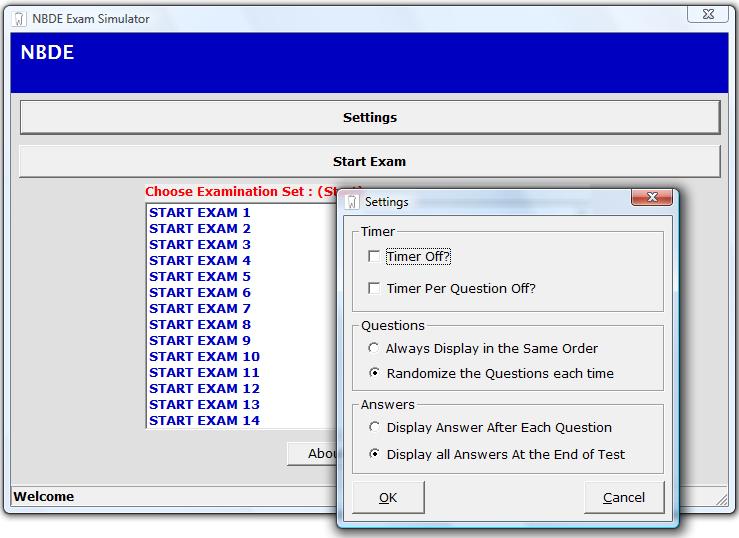Select Display Answer After Each Question
This screenshot has height=538, width=739.
374,427
